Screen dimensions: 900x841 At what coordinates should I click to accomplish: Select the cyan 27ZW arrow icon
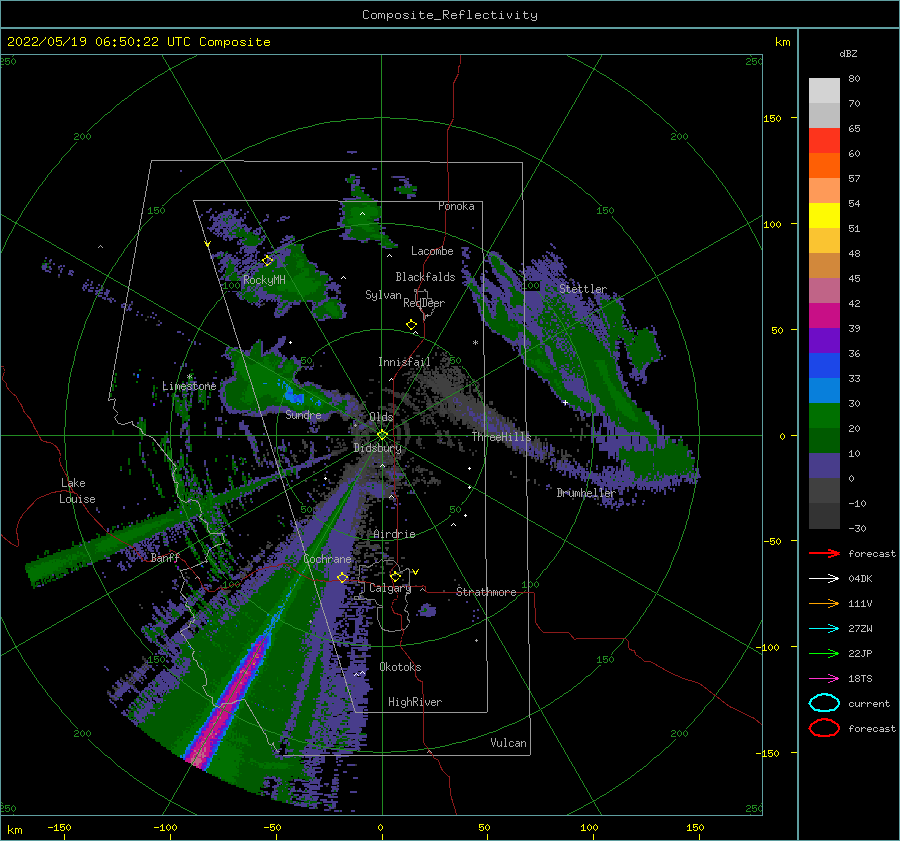pyautogui.click(x=824, y=629)
